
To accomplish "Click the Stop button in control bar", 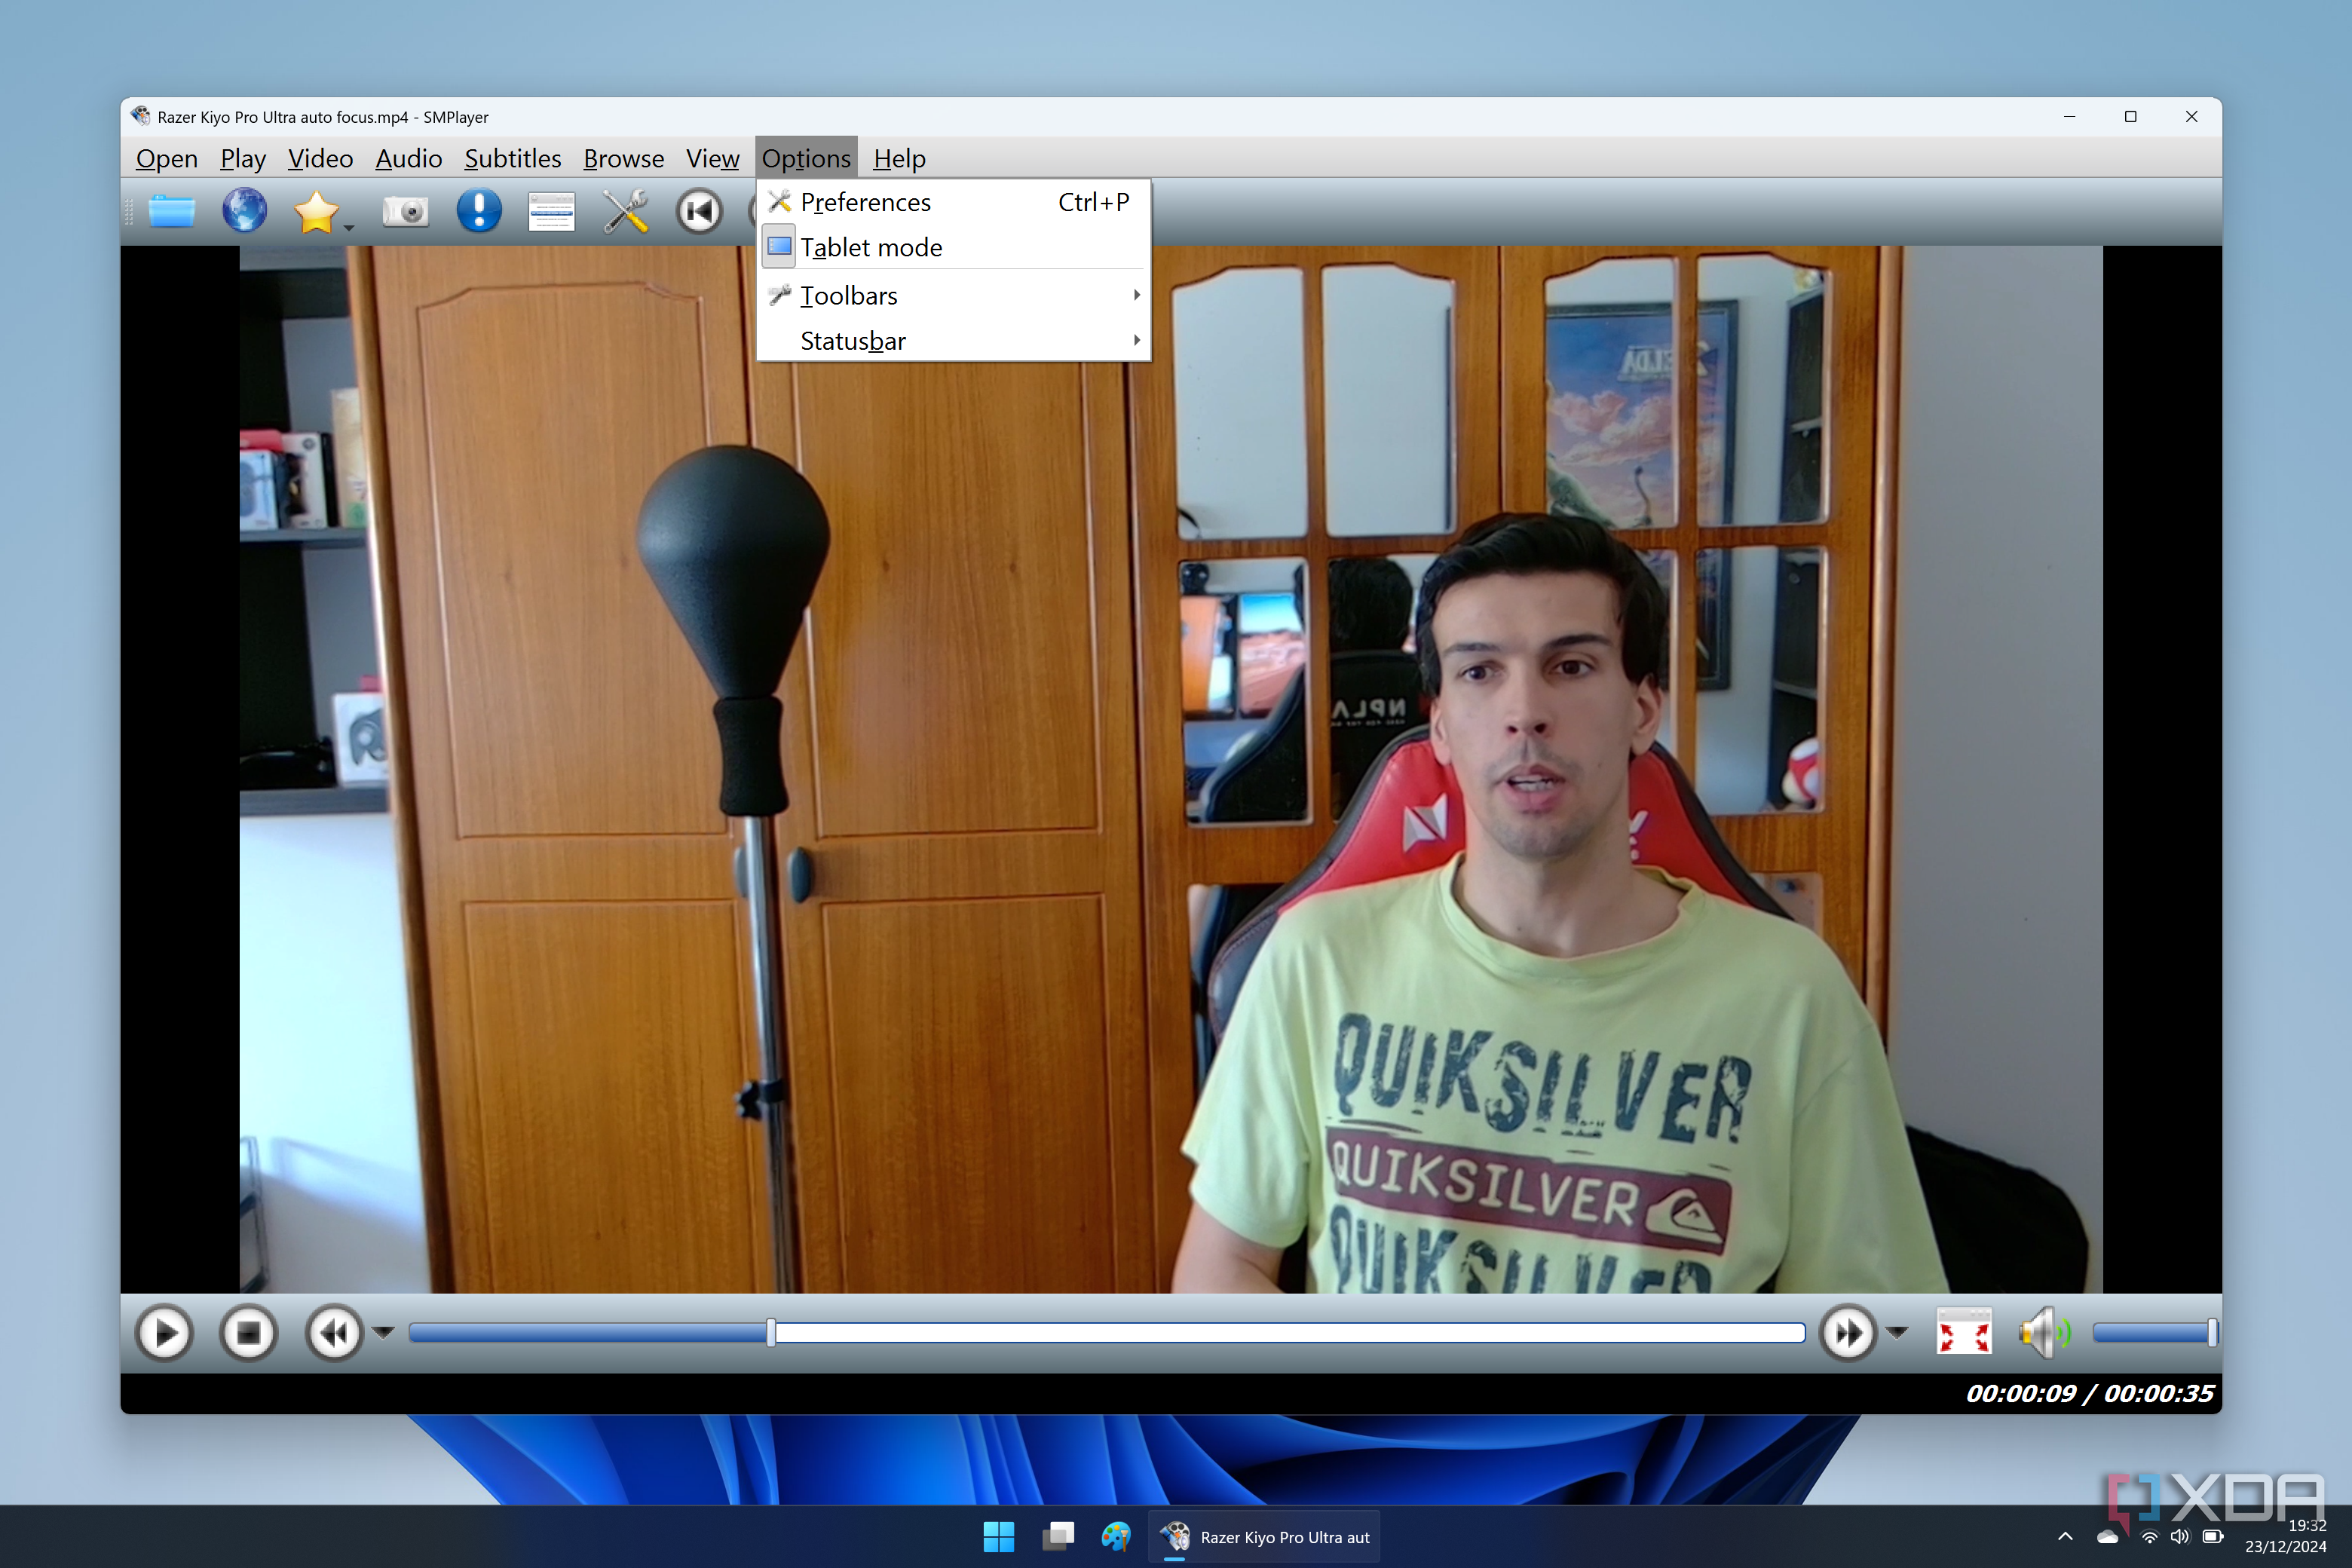I will (x=249, y=1332).
